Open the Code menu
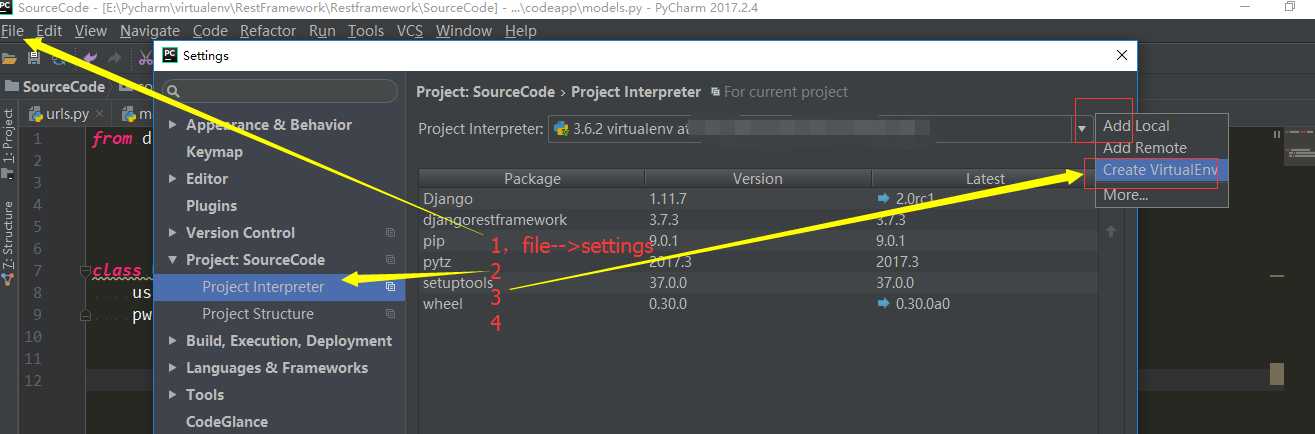 coord(210,31)
